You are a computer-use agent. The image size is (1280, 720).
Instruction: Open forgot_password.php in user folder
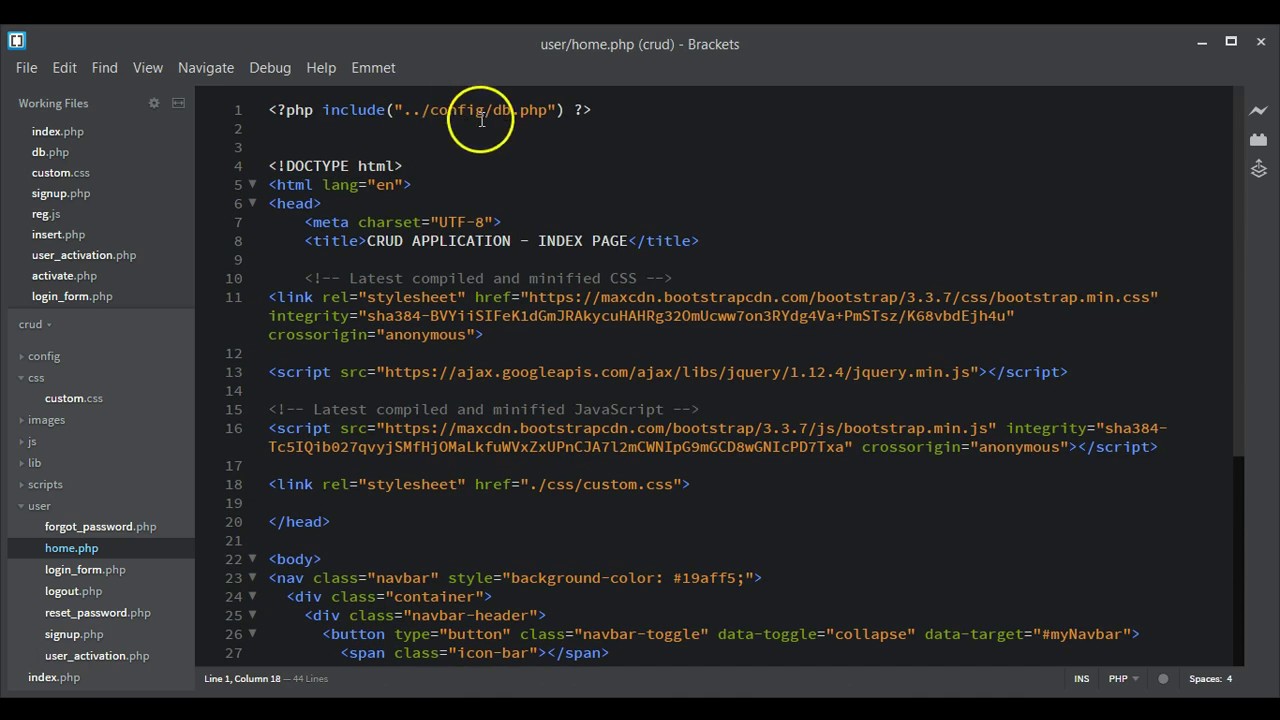[x=100, y=527]
